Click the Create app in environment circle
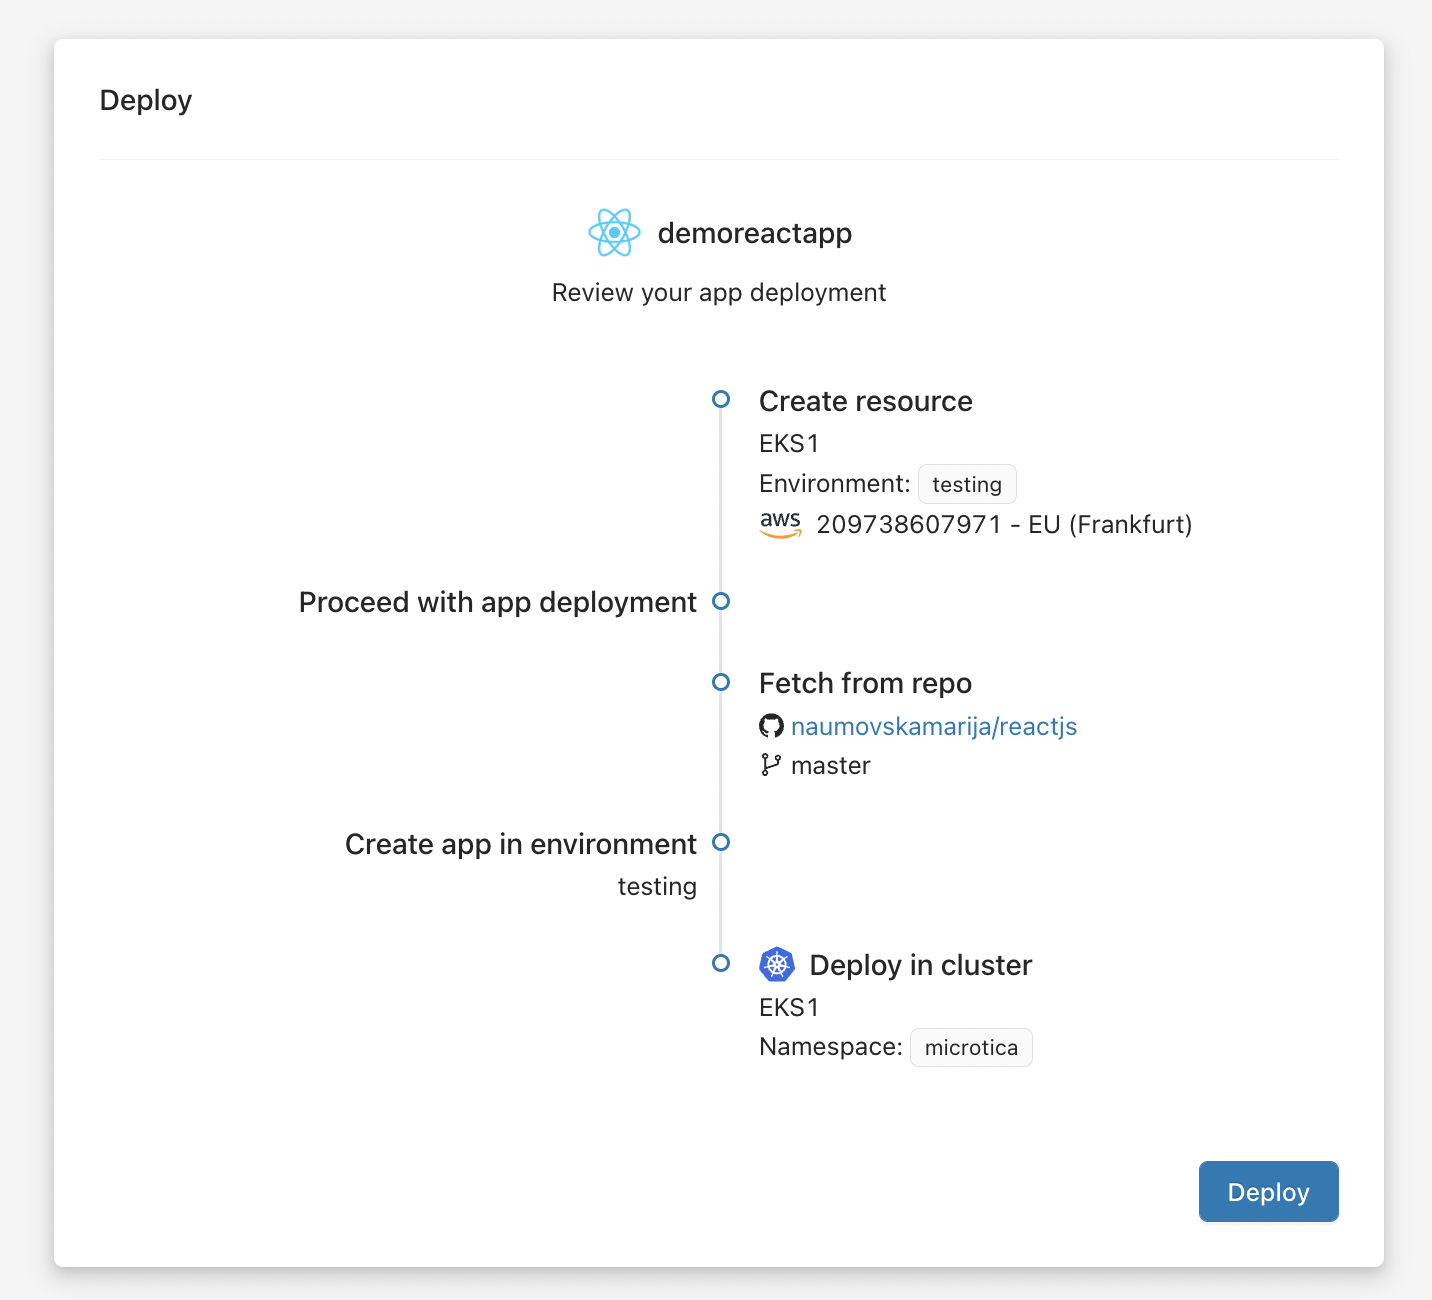 pyautogui.click(x=720, y=843)
